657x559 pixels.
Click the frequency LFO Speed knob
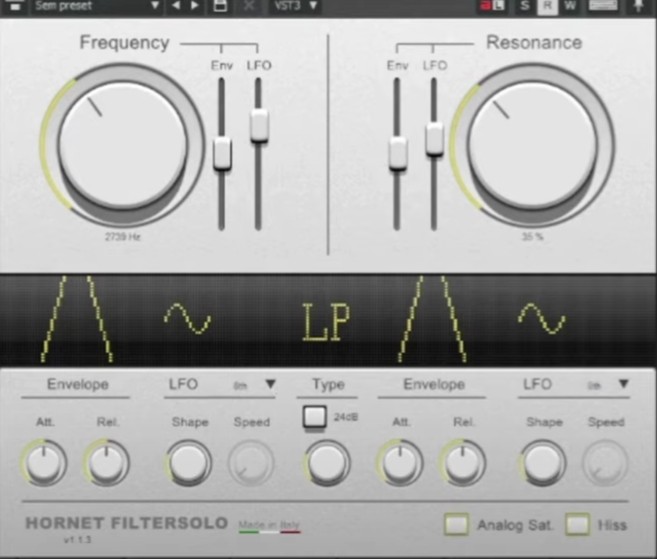(x=251, y=463)
